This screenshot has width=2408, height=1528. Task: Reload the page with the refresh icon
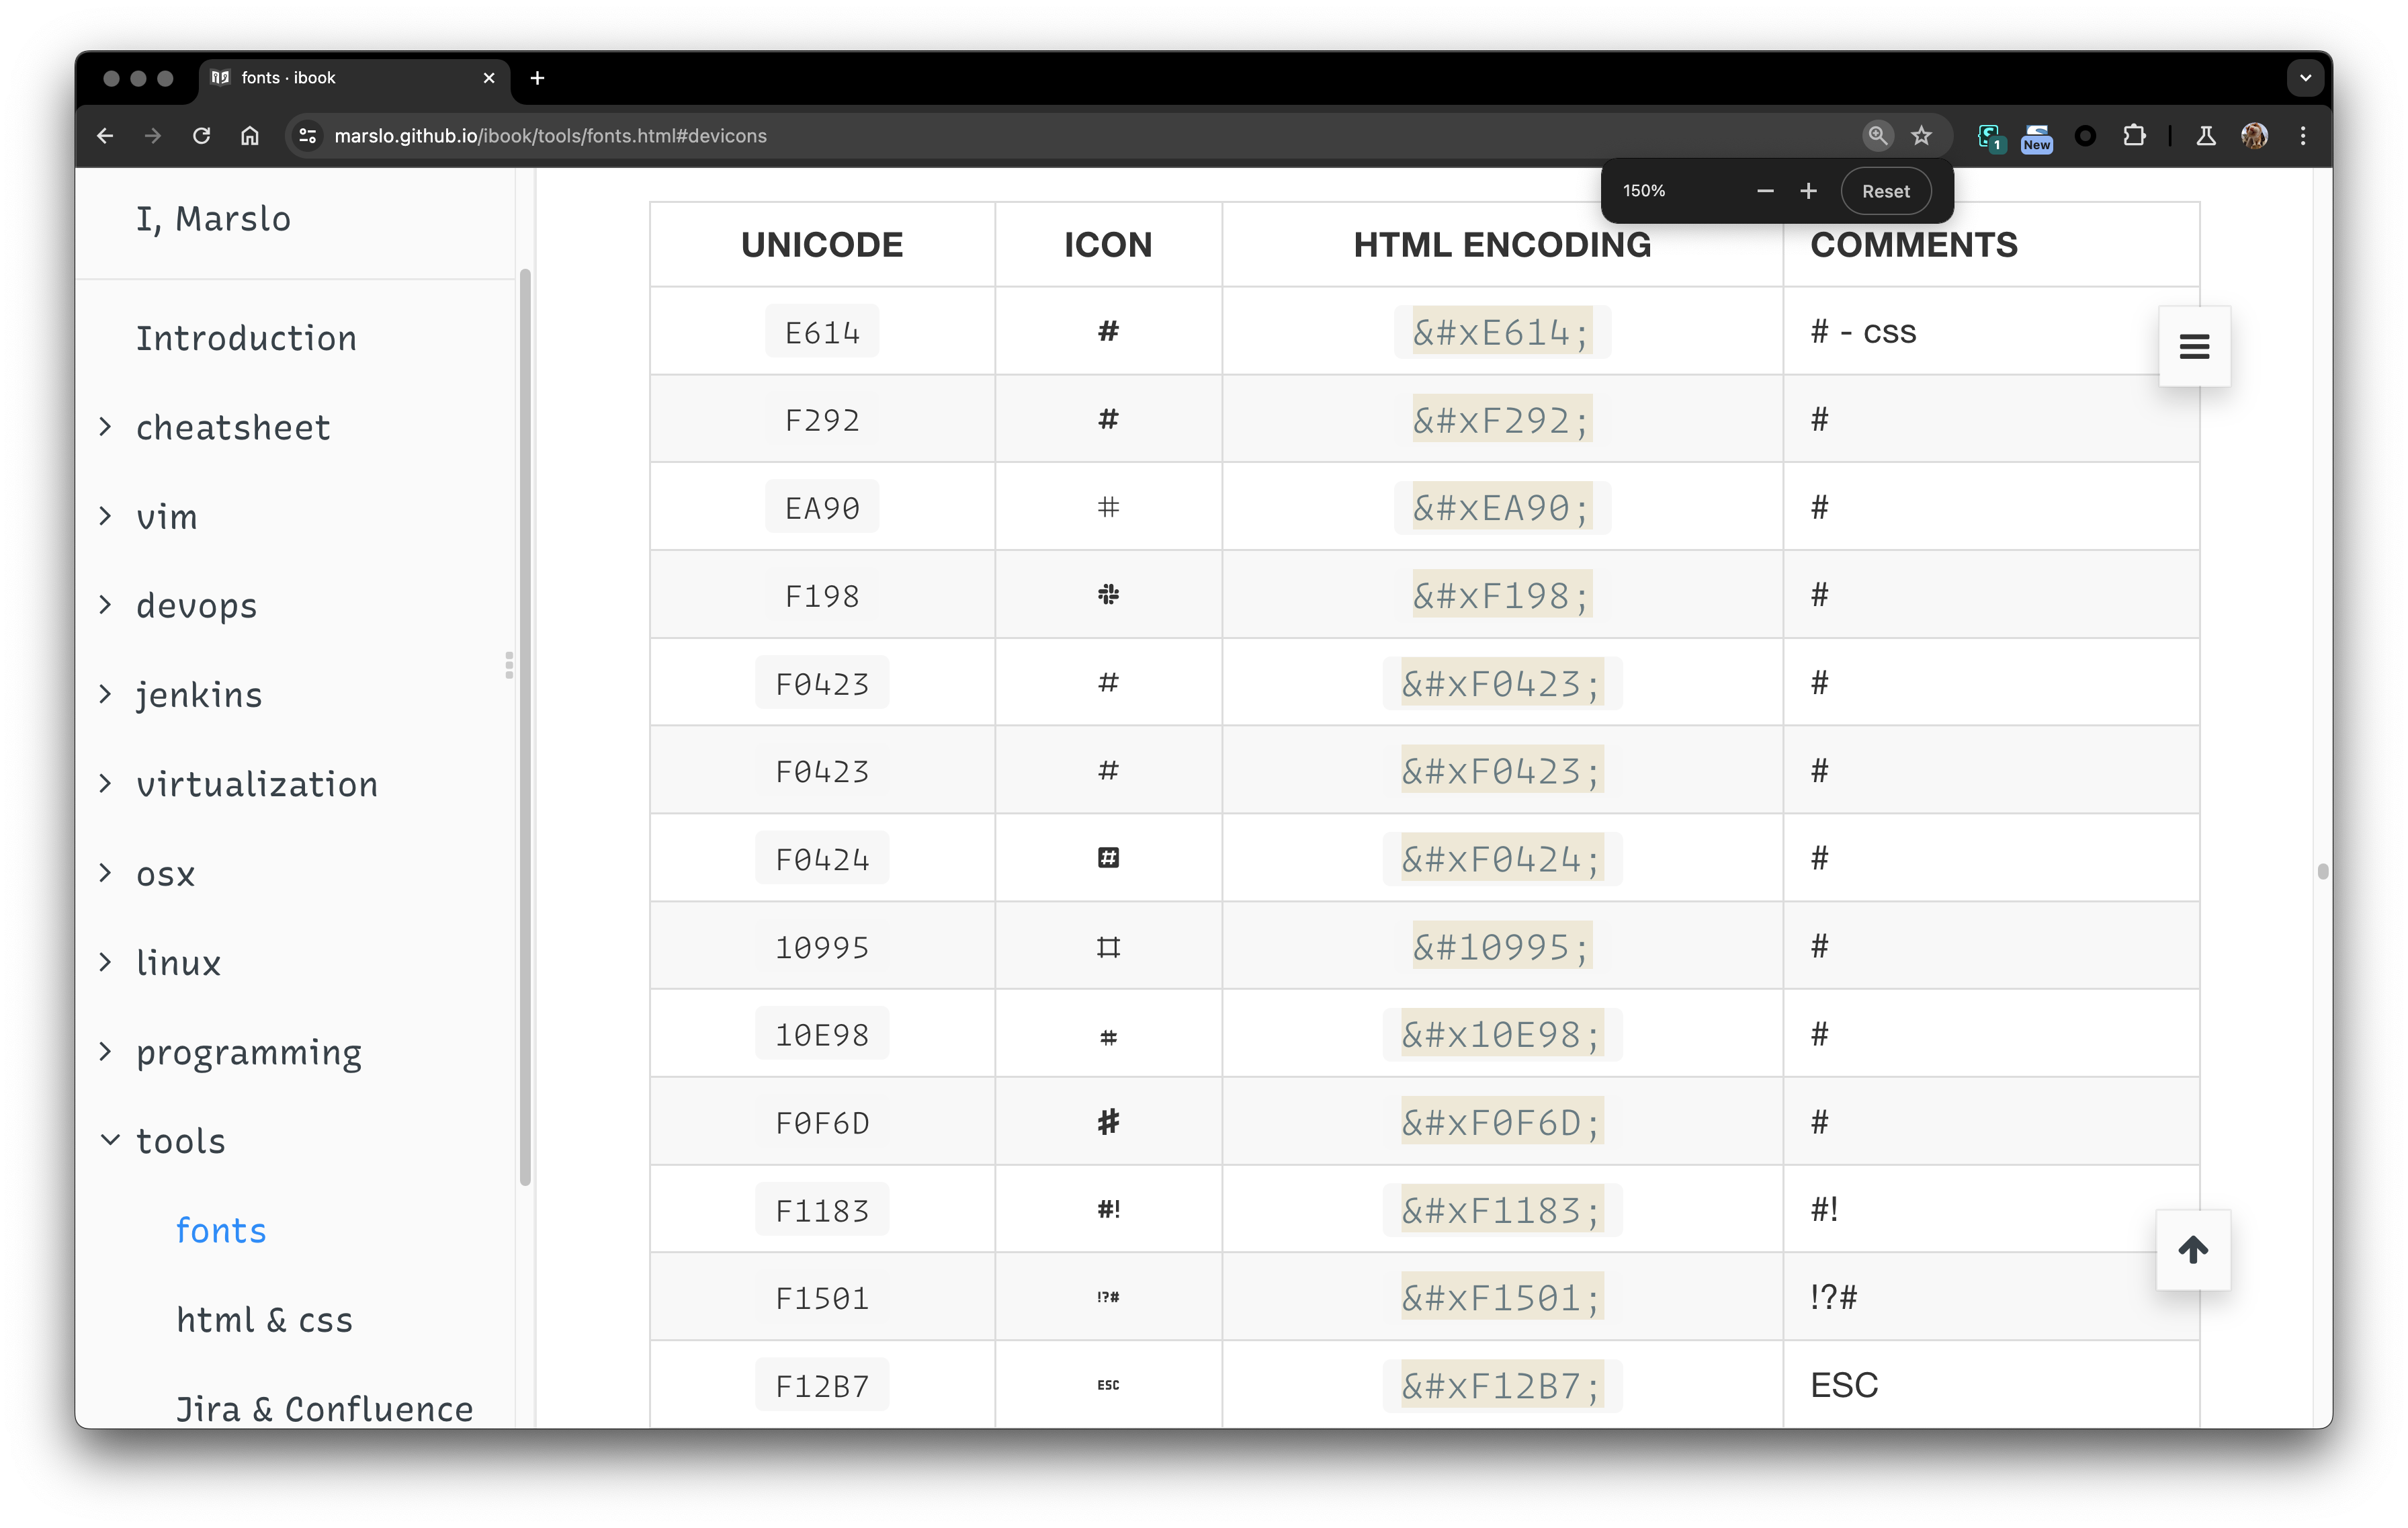click(201, 136)
